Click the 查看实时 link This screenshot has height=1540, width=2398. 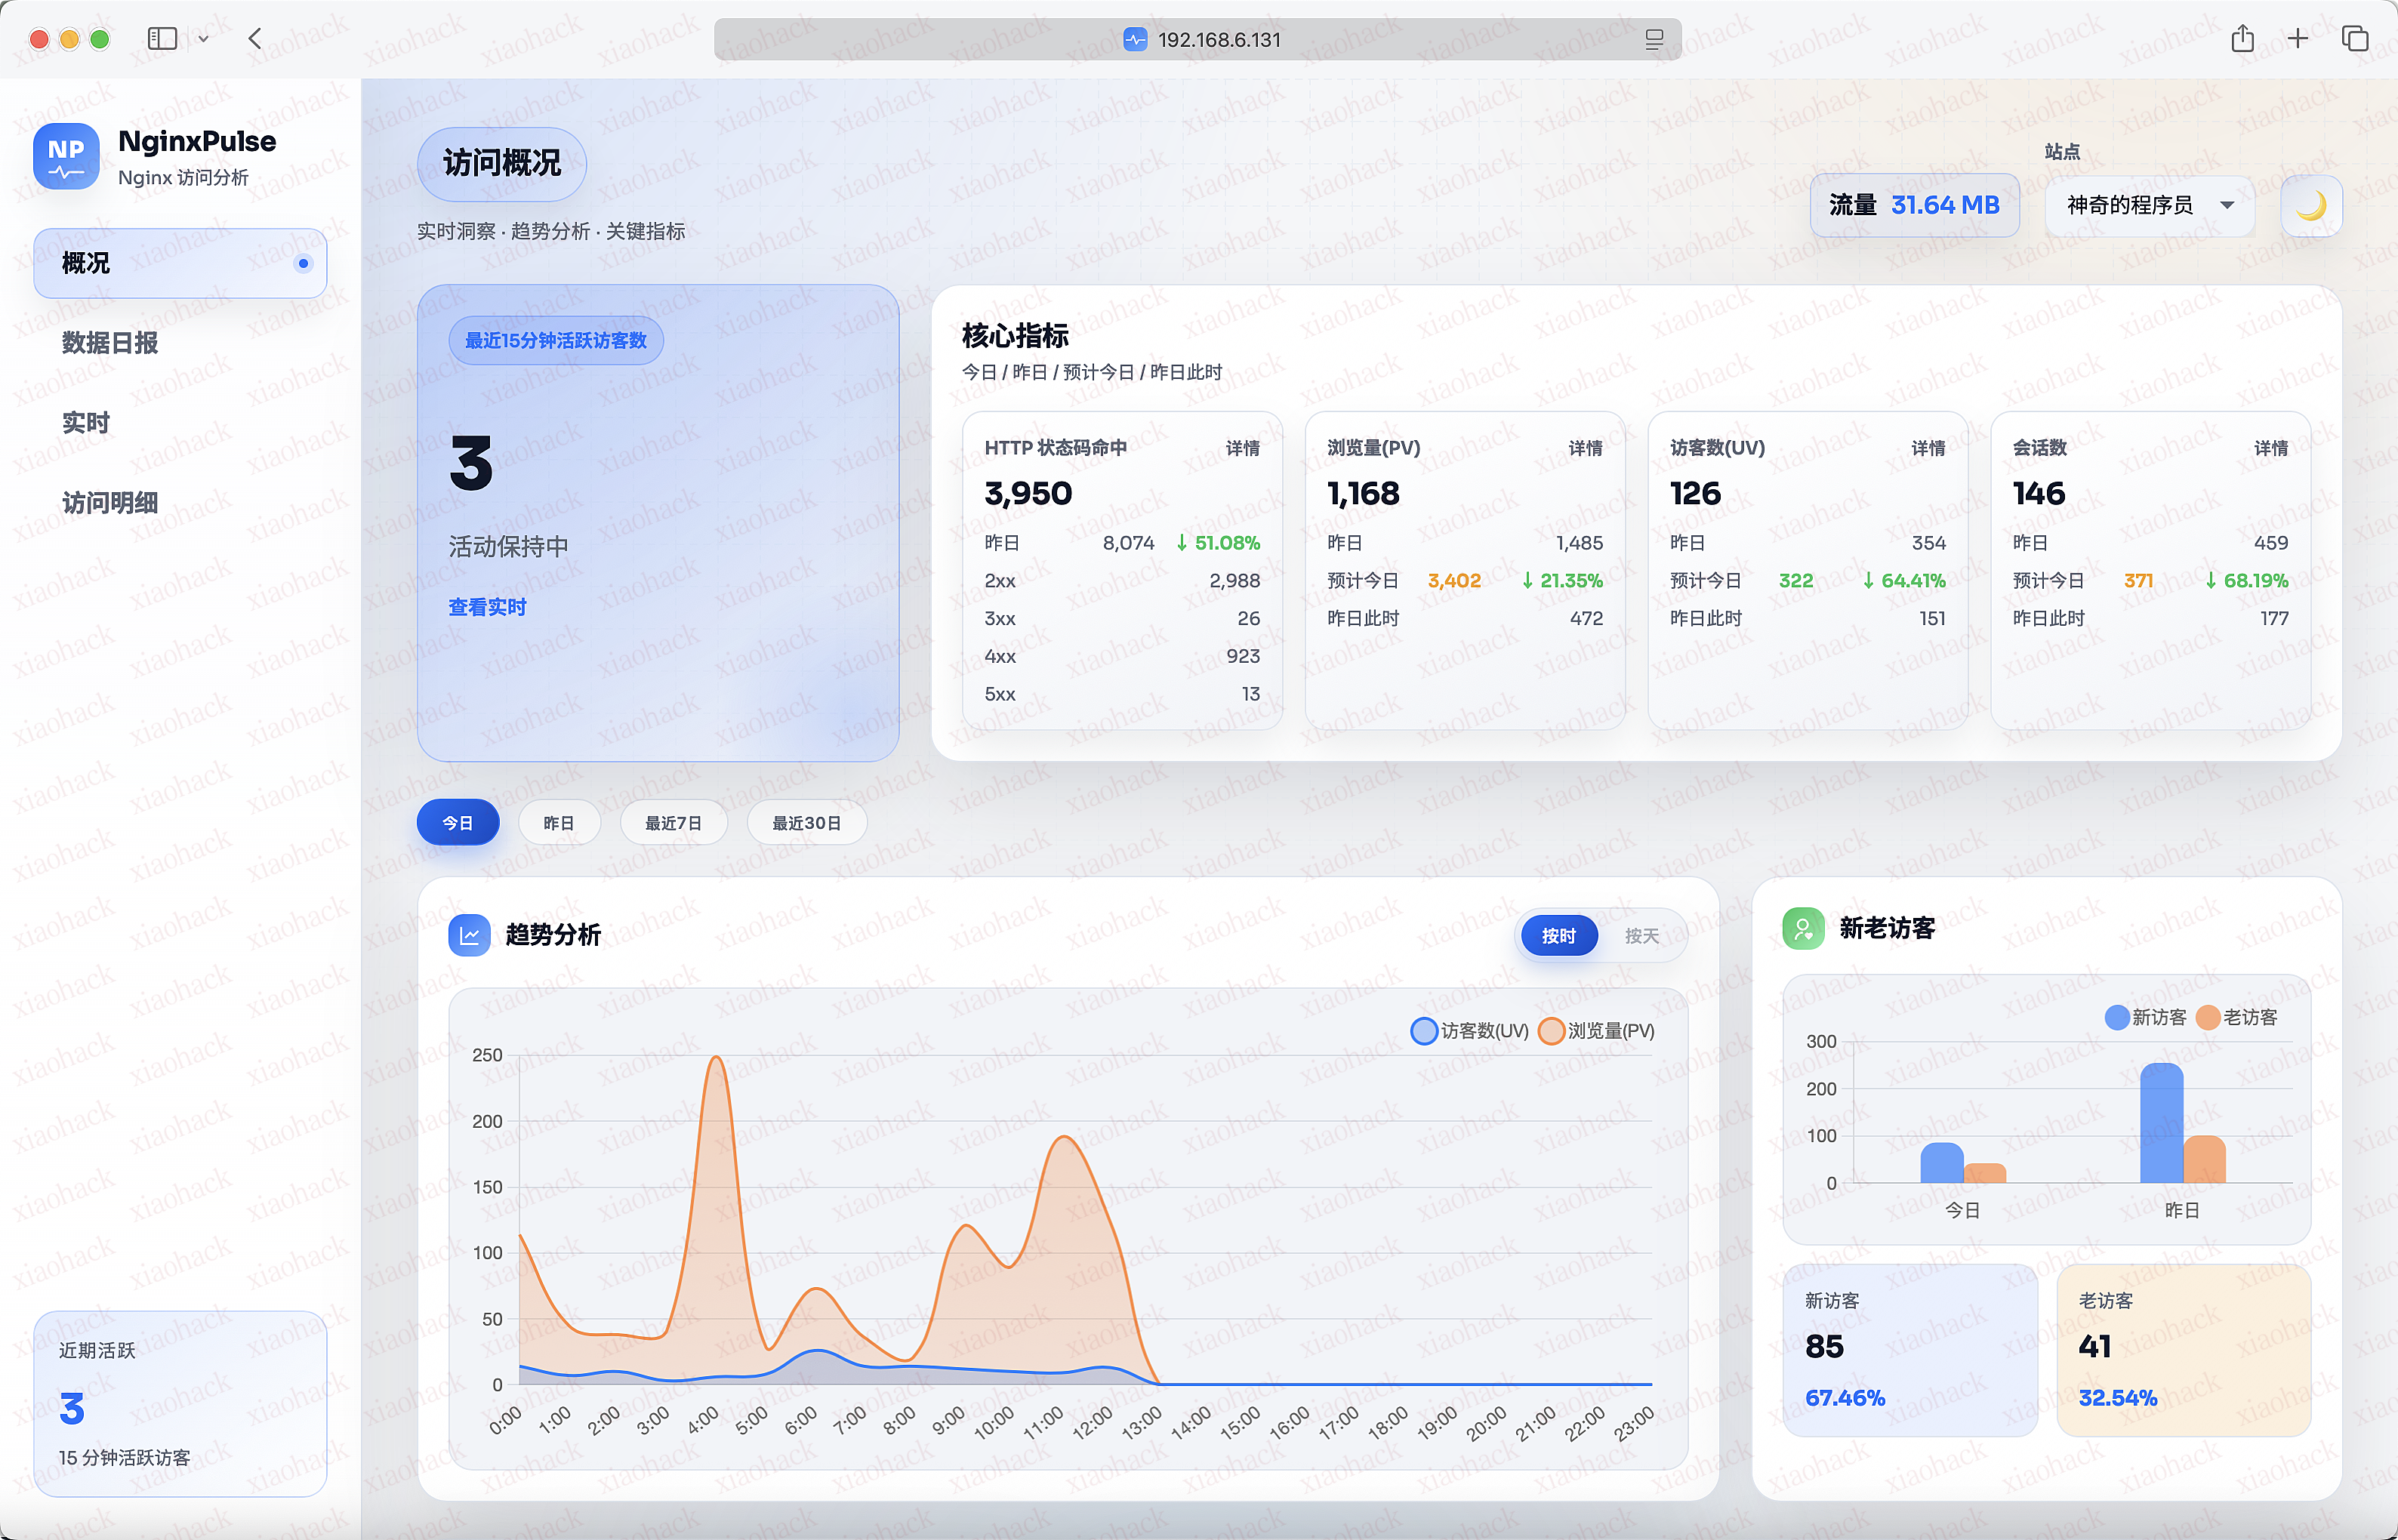pos(487,607)
